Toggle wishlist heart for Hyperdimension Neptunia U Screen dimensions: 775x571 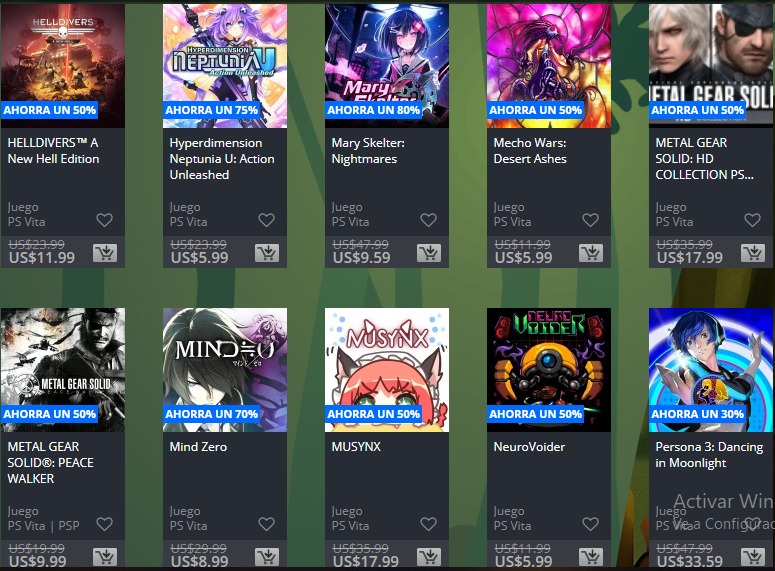(x=266, y=220)
